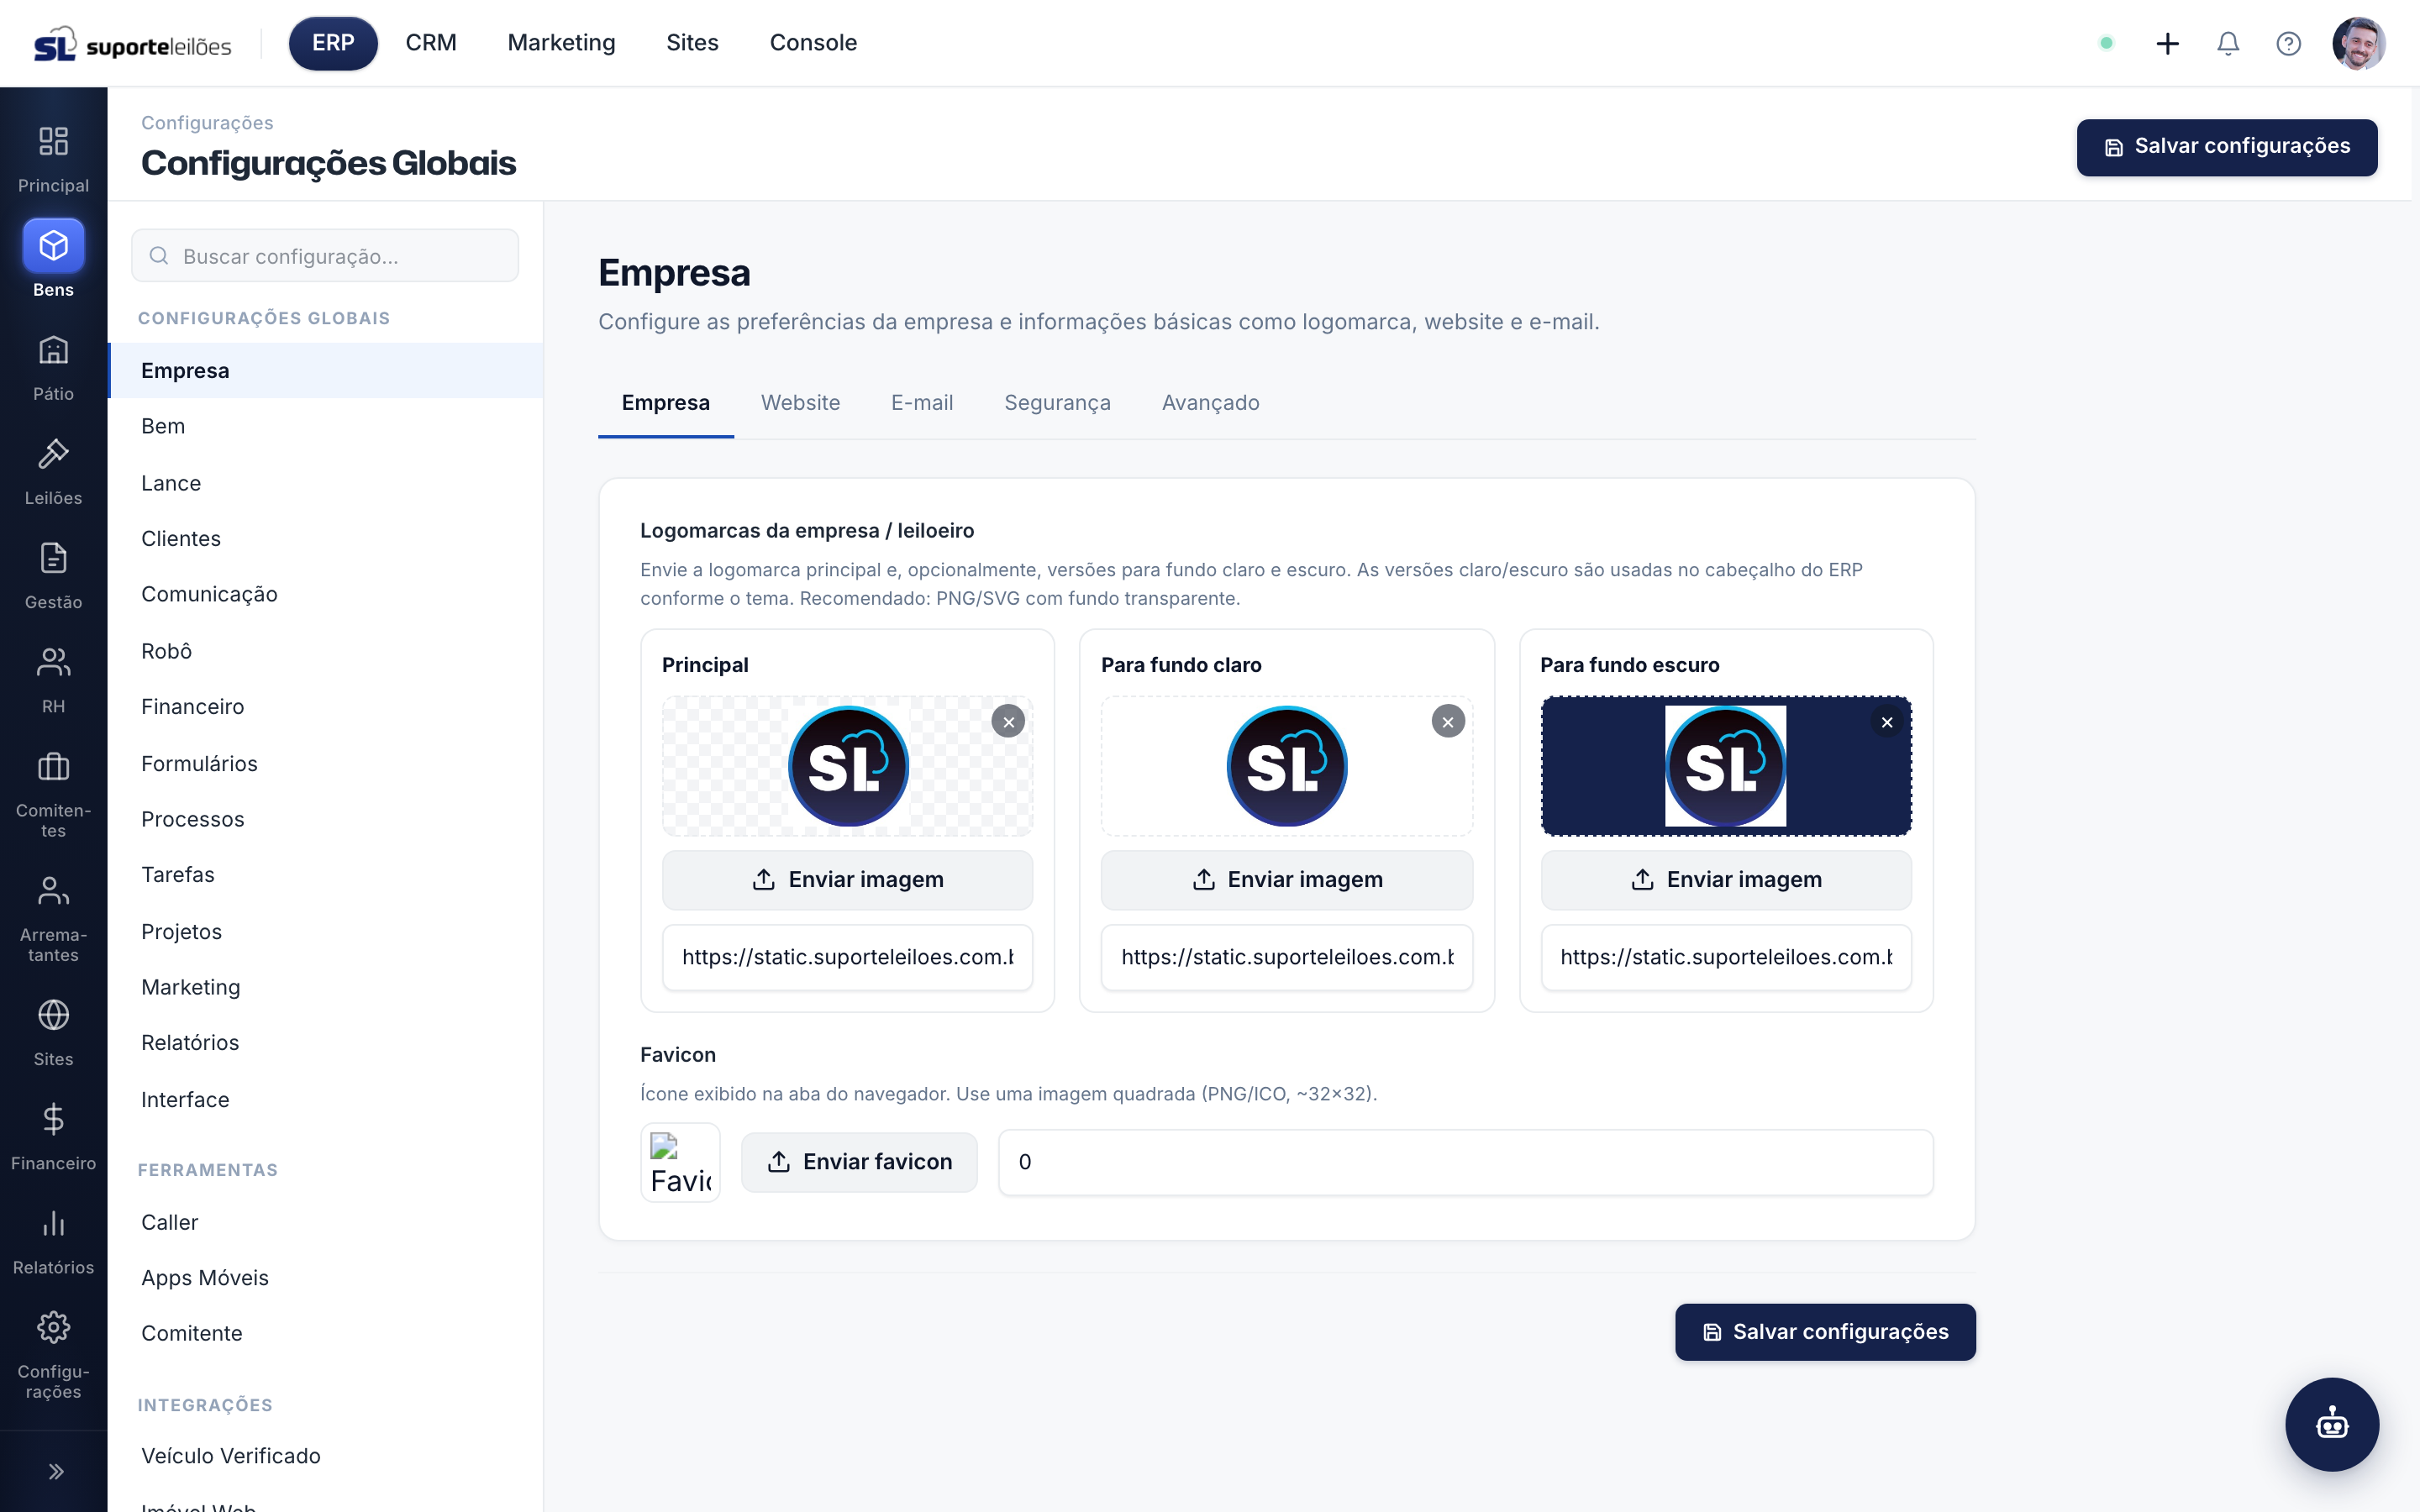Click the Enviar favicon button
The height and width of the screenshot is (1512, 2420).
coord(859,1161)
